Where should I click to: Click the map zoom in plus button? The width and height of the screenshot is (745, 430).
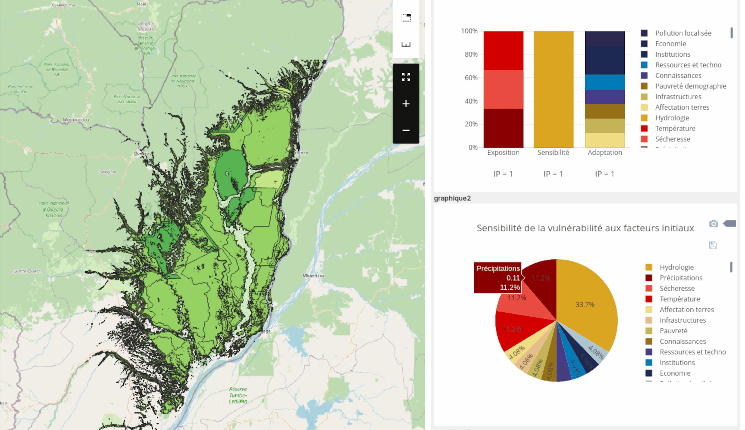[405, 103]
